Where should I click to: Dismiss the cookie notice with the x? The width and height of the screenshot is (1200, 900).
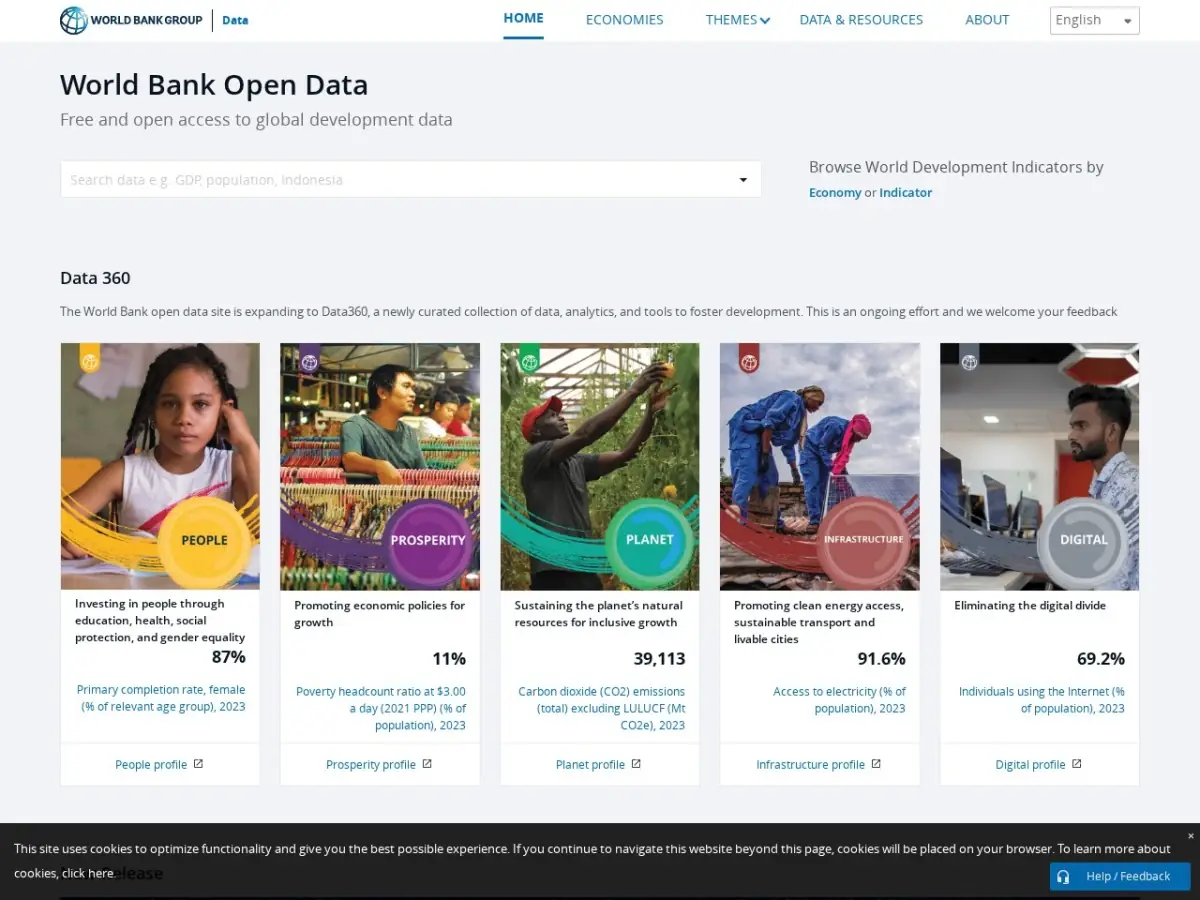click(x=1190, y=836)
